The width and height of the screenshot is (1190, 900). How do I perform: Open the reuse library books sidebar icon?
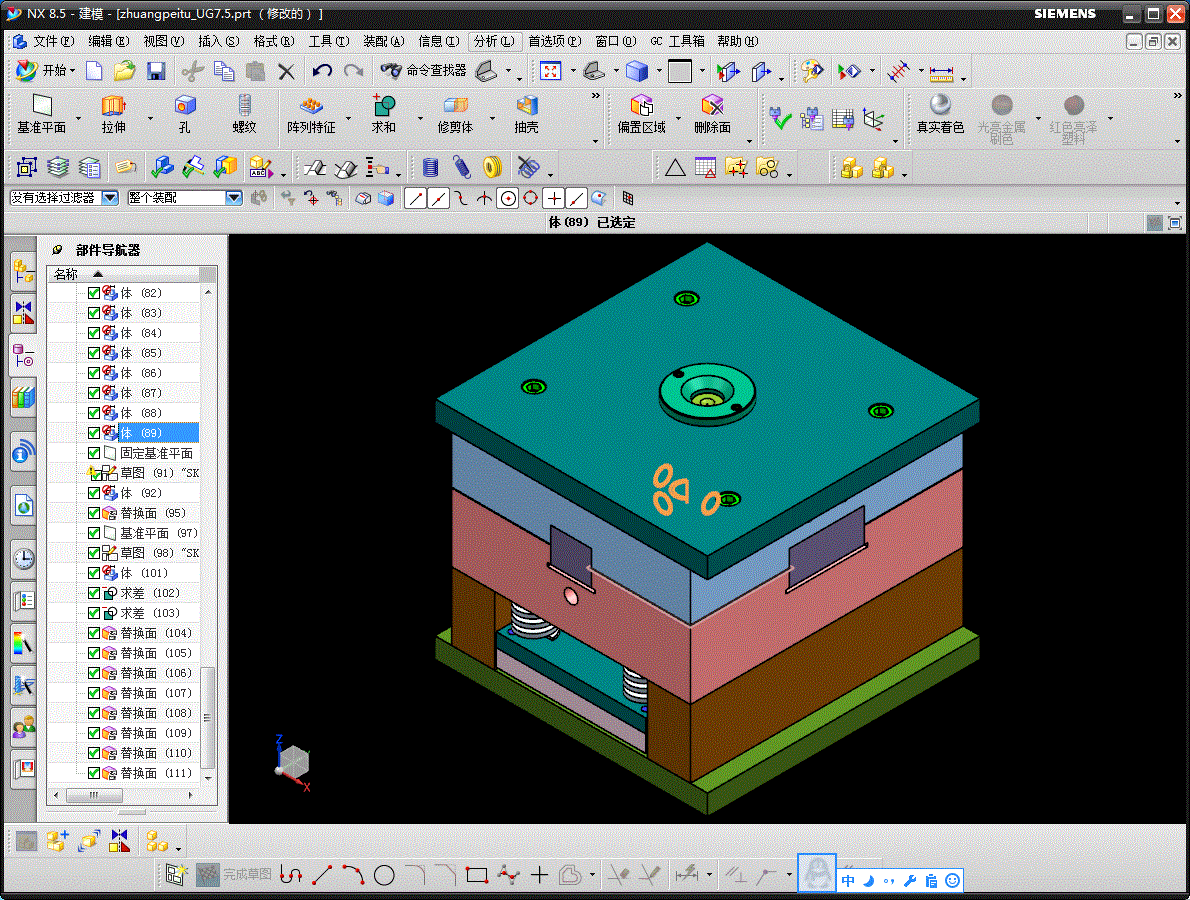24,397
